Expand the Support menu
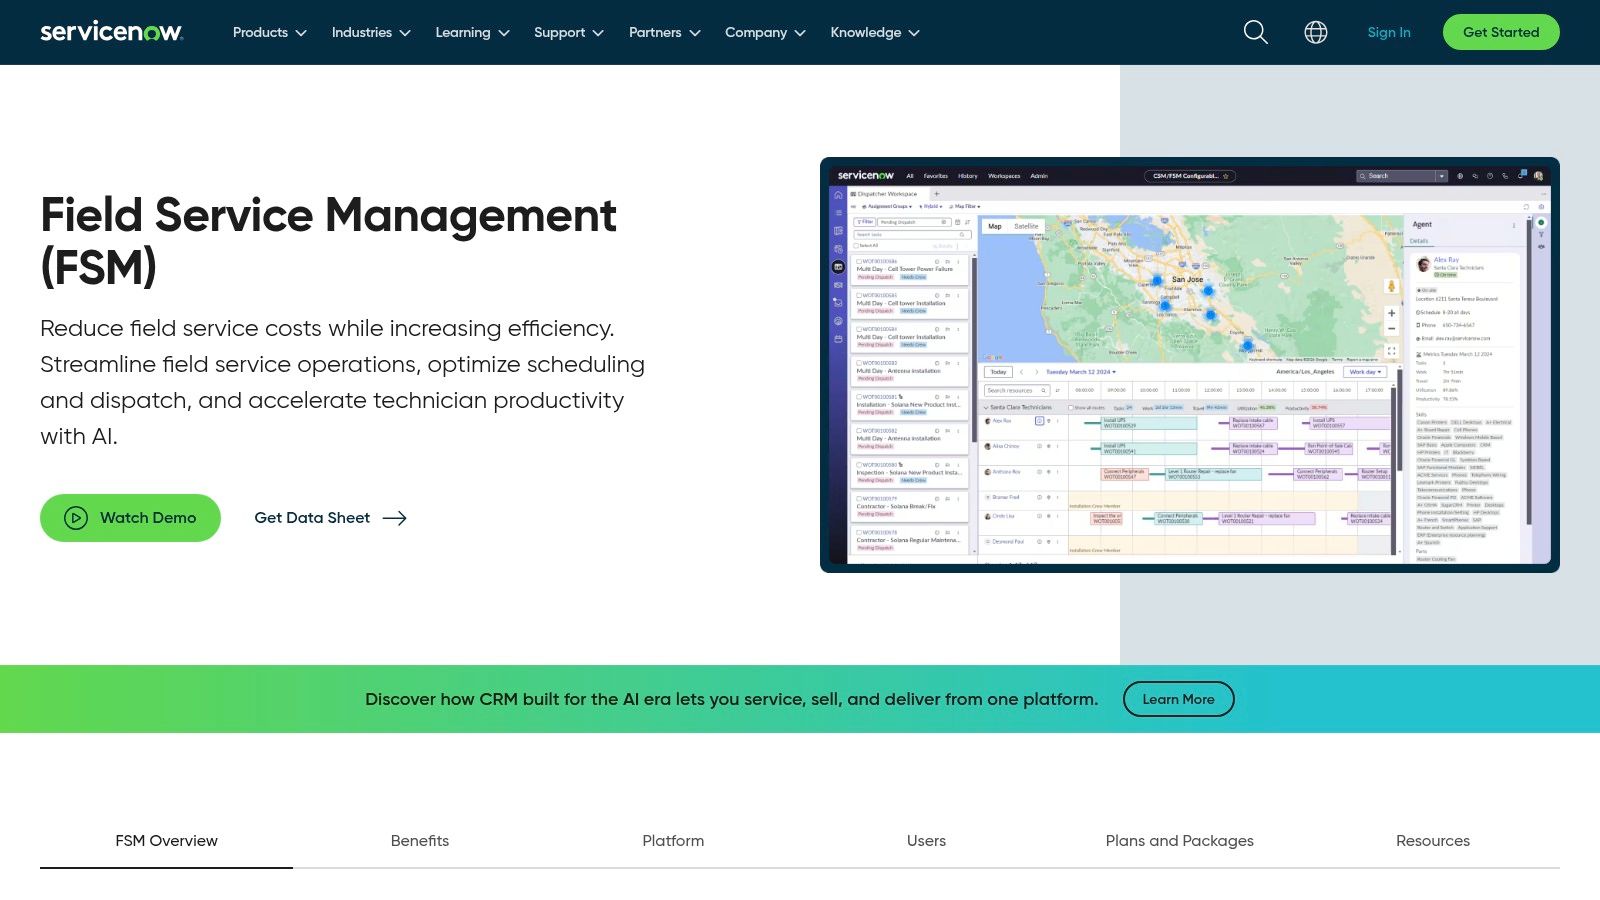The width and height of the screenshot is (1600, 900). [x=568, y=32]
